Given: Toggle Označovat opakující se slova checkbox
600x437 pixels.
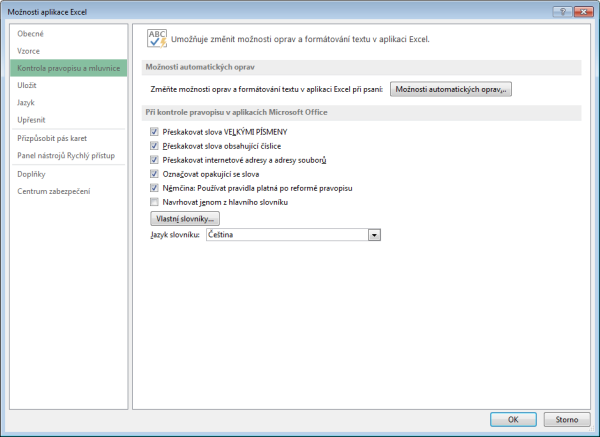Looking at the screenshot, I should click(154, 174).
